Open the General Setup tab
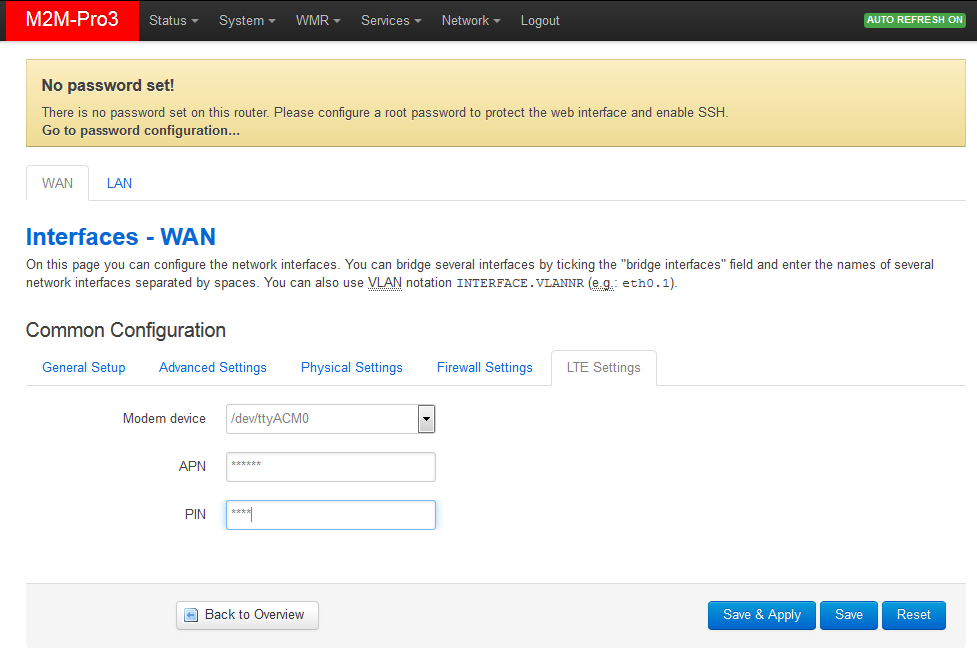Image resolution: width=977 pixels, height=664 pixels. pyautogui.click(x=83, y=368)
